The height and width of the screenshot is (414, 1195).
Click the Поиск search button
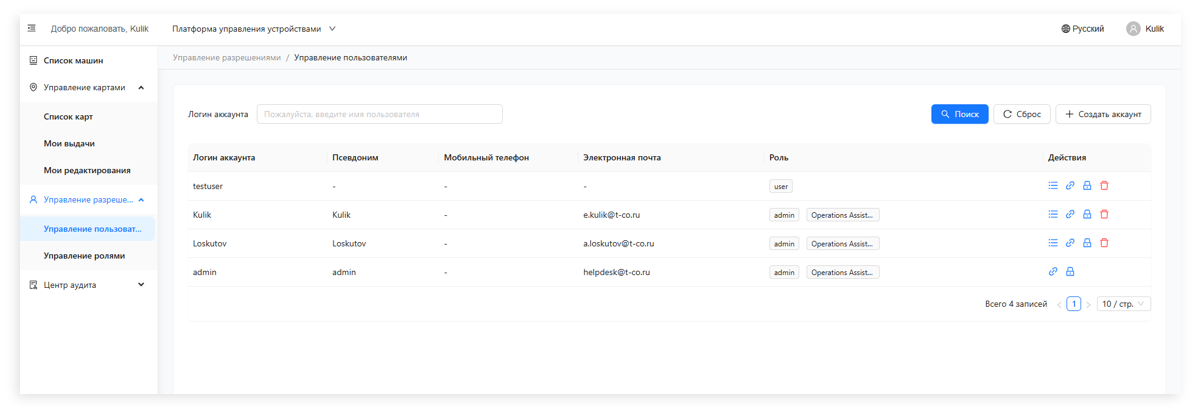(960, 114)
